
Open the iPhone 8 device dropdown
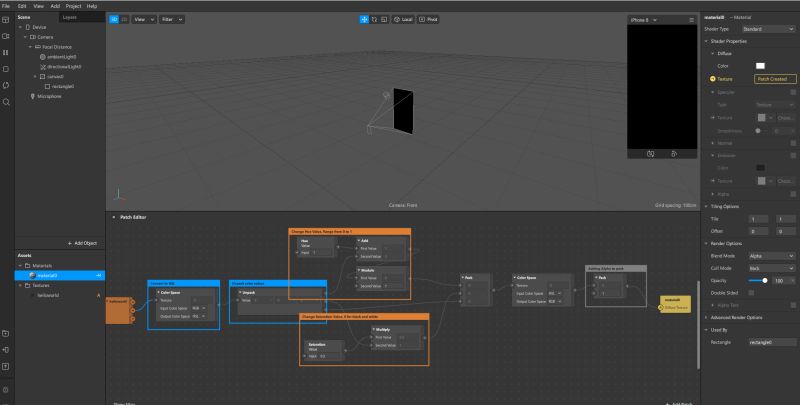click(643, 20)
